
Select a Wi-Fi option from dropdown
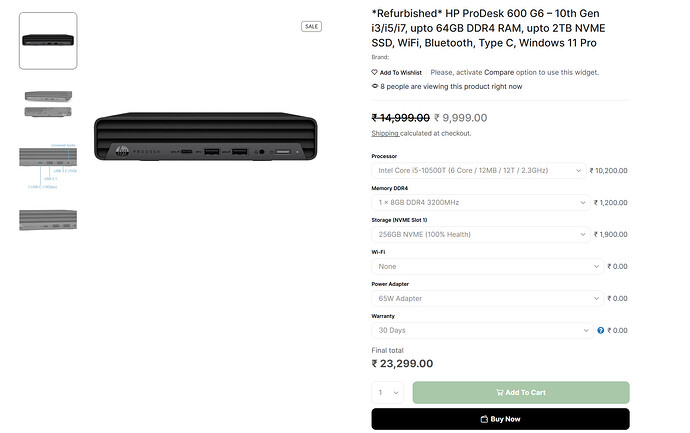(488, 267)
